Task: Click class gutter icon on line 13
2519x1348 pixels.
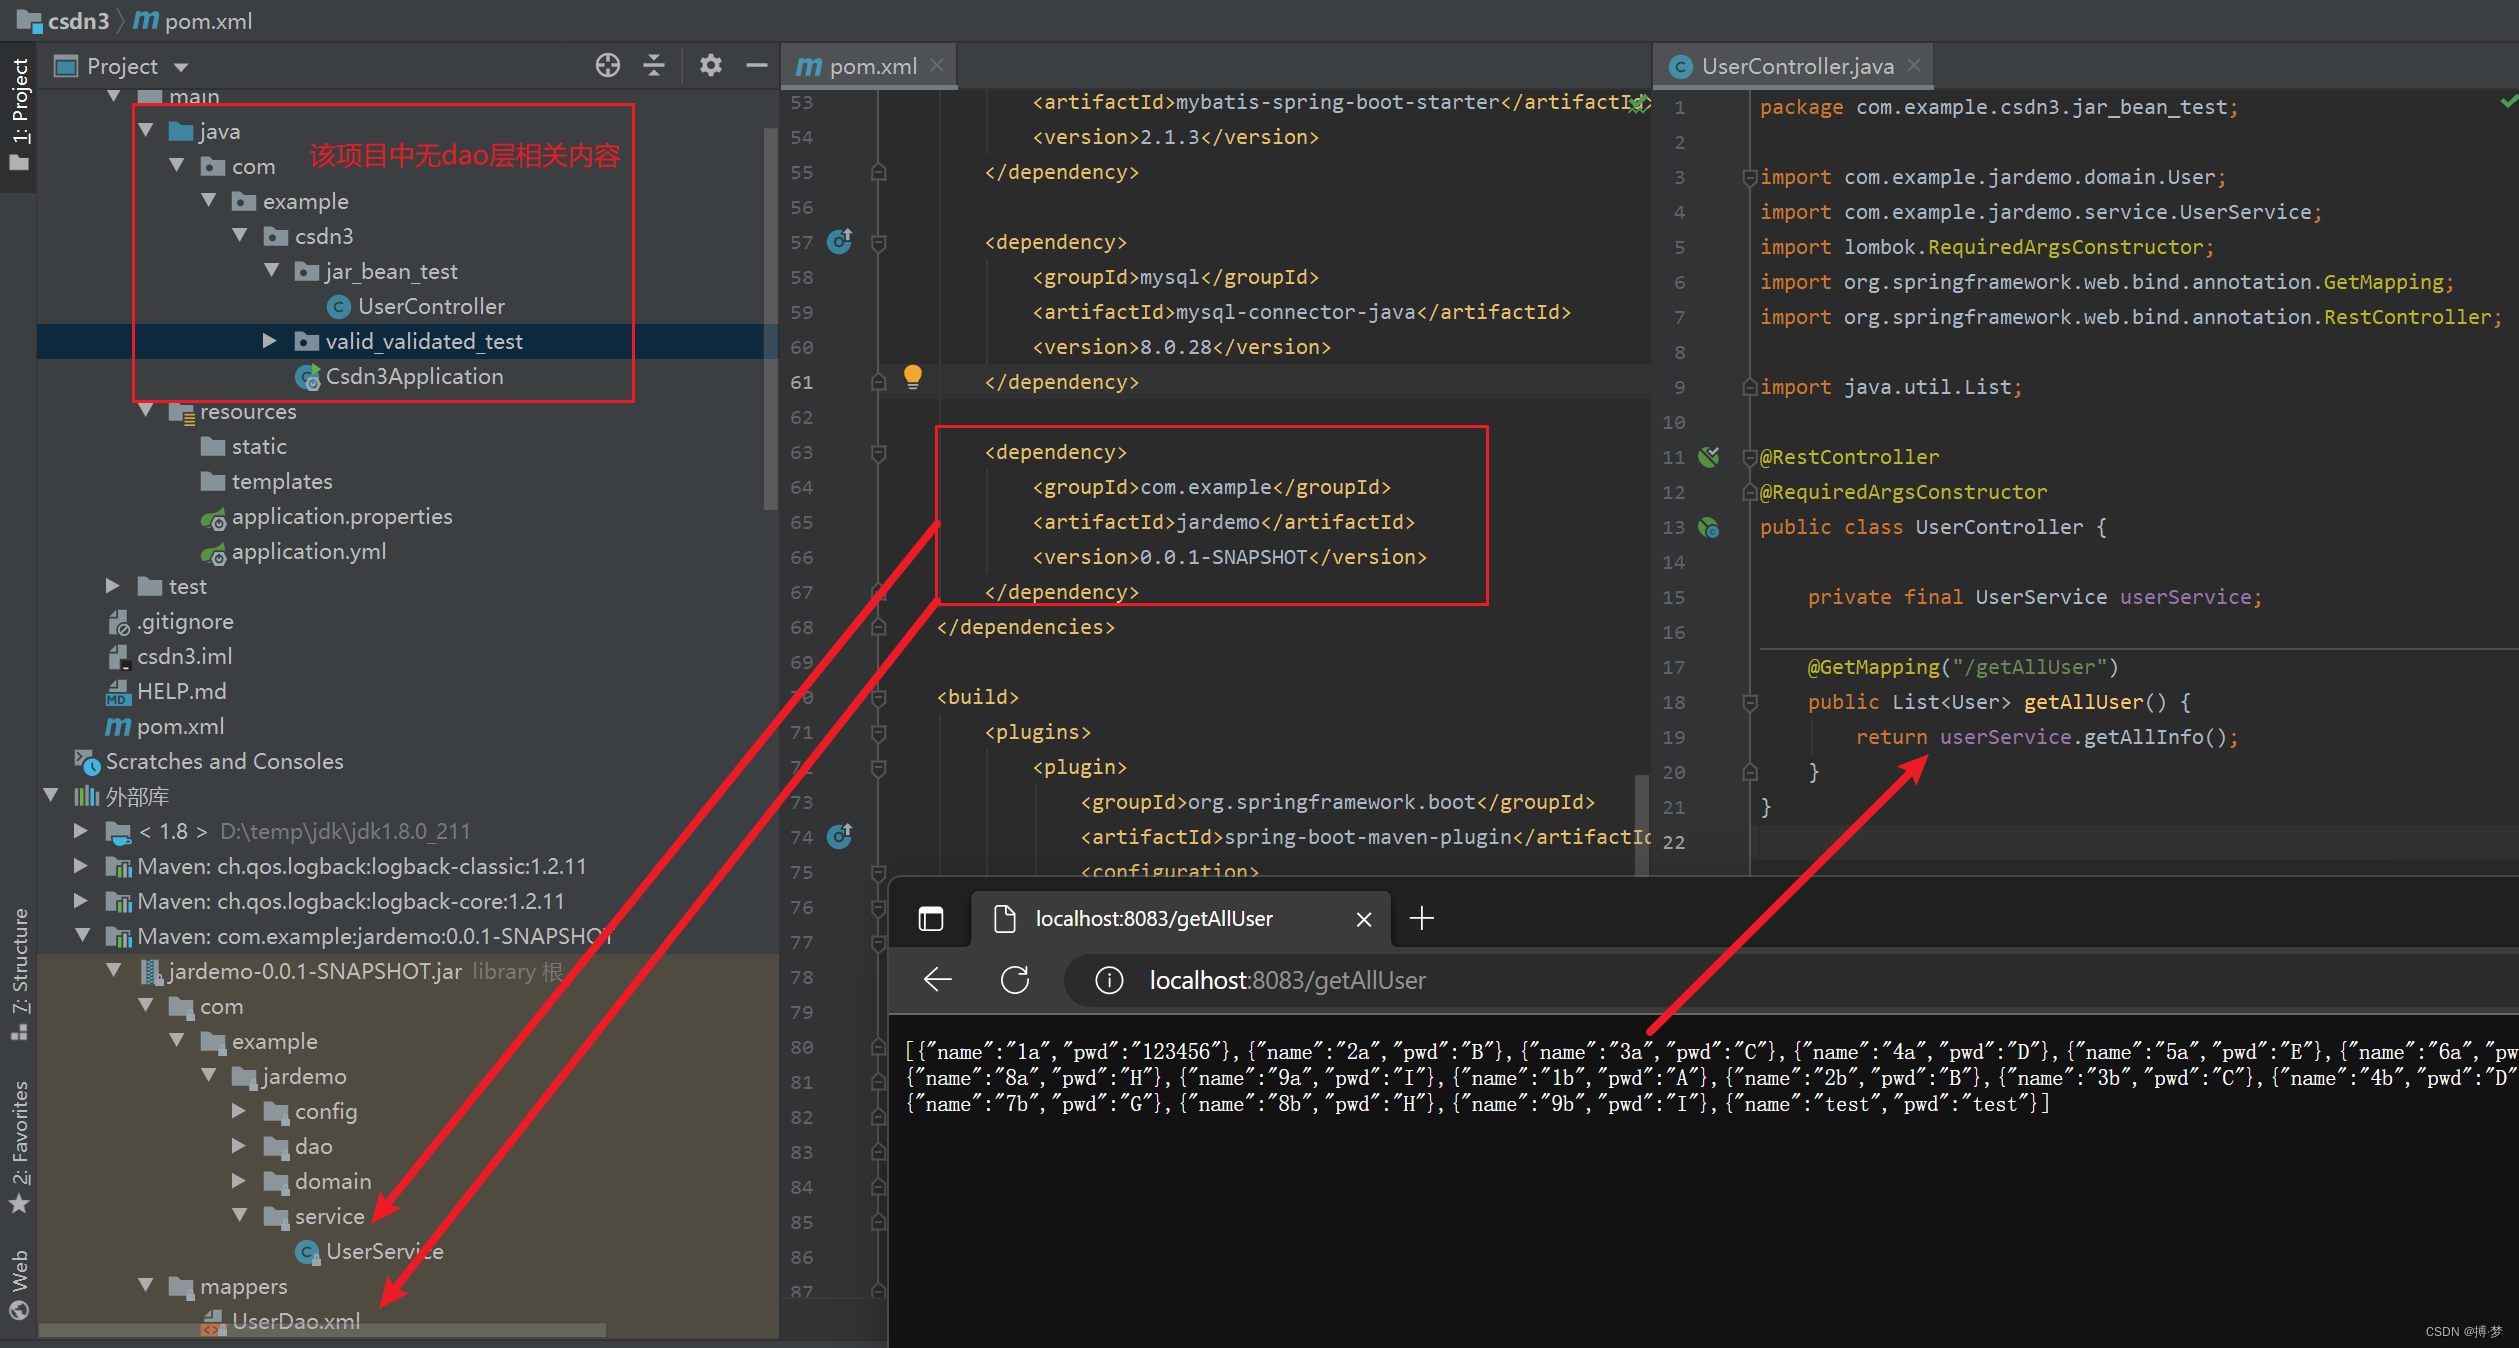Action: 1709,527
